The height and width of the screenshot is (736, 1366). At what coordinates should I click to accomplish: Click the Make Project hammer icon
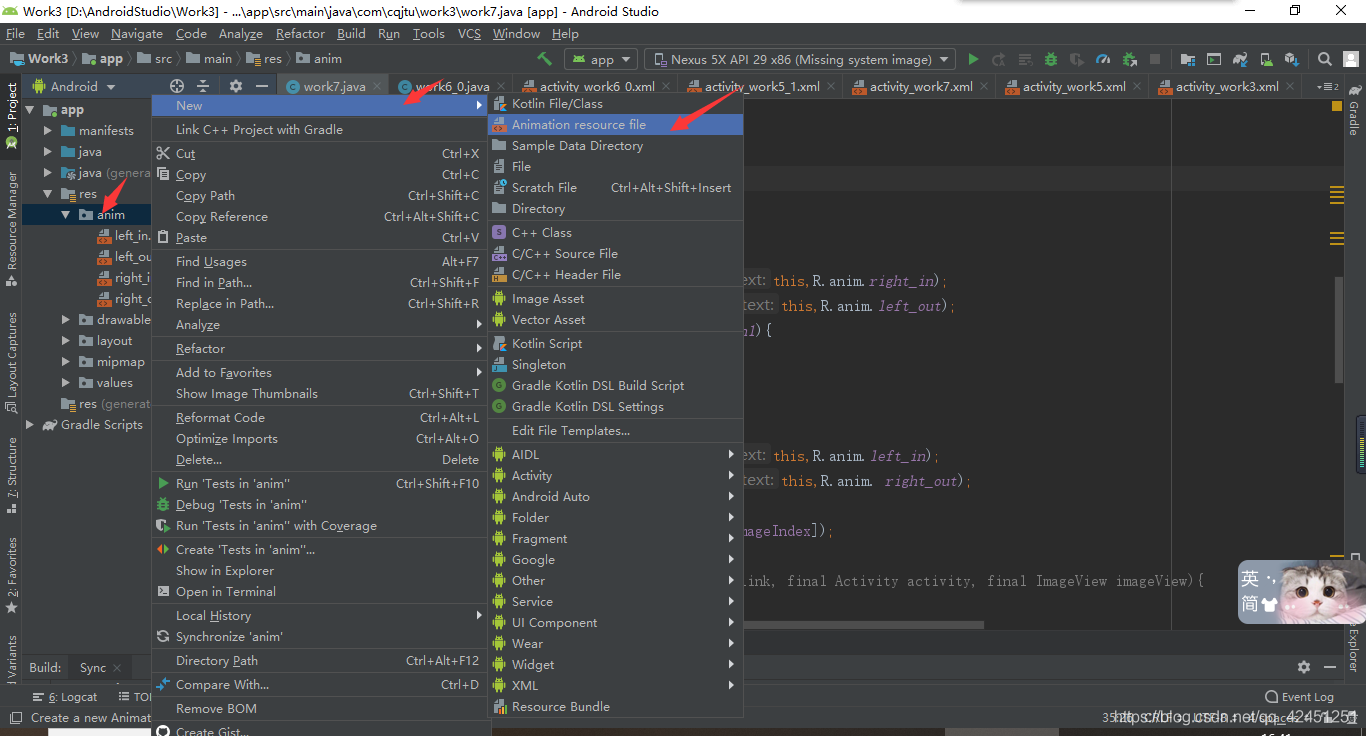pos(545,59)
